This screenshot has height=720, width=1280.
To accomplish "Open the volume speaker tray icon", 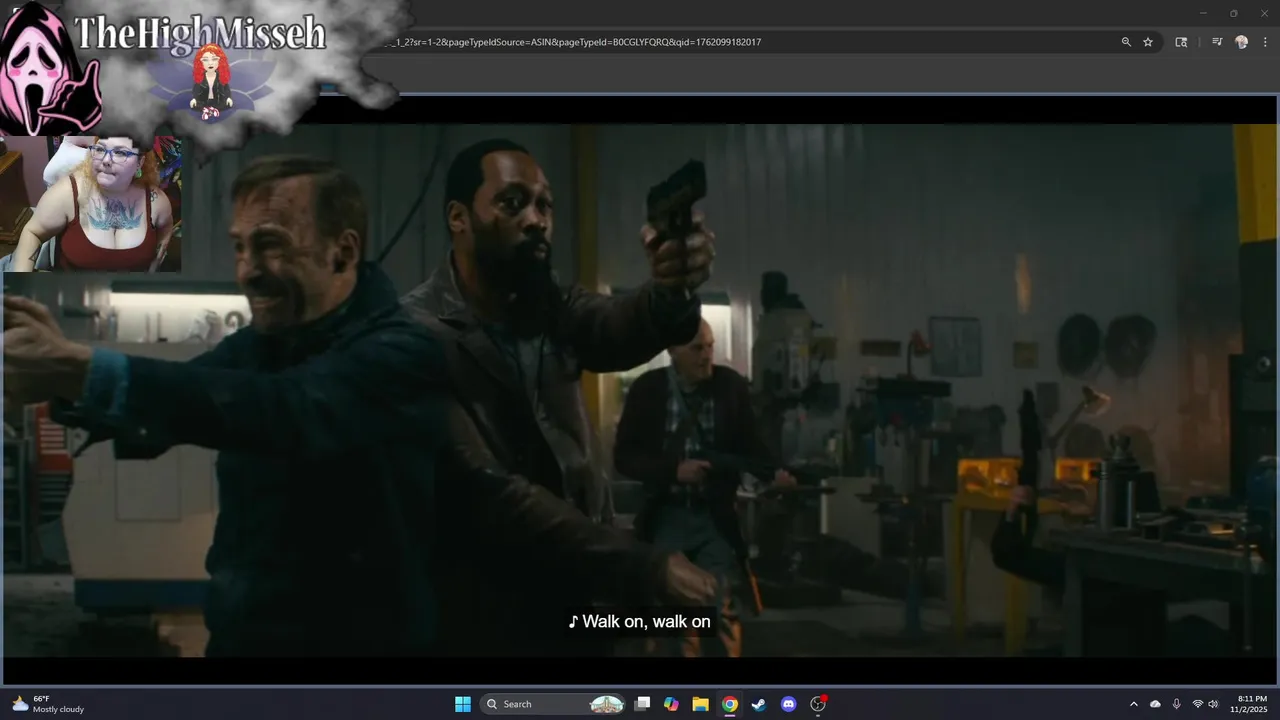I will (1213, 704).
